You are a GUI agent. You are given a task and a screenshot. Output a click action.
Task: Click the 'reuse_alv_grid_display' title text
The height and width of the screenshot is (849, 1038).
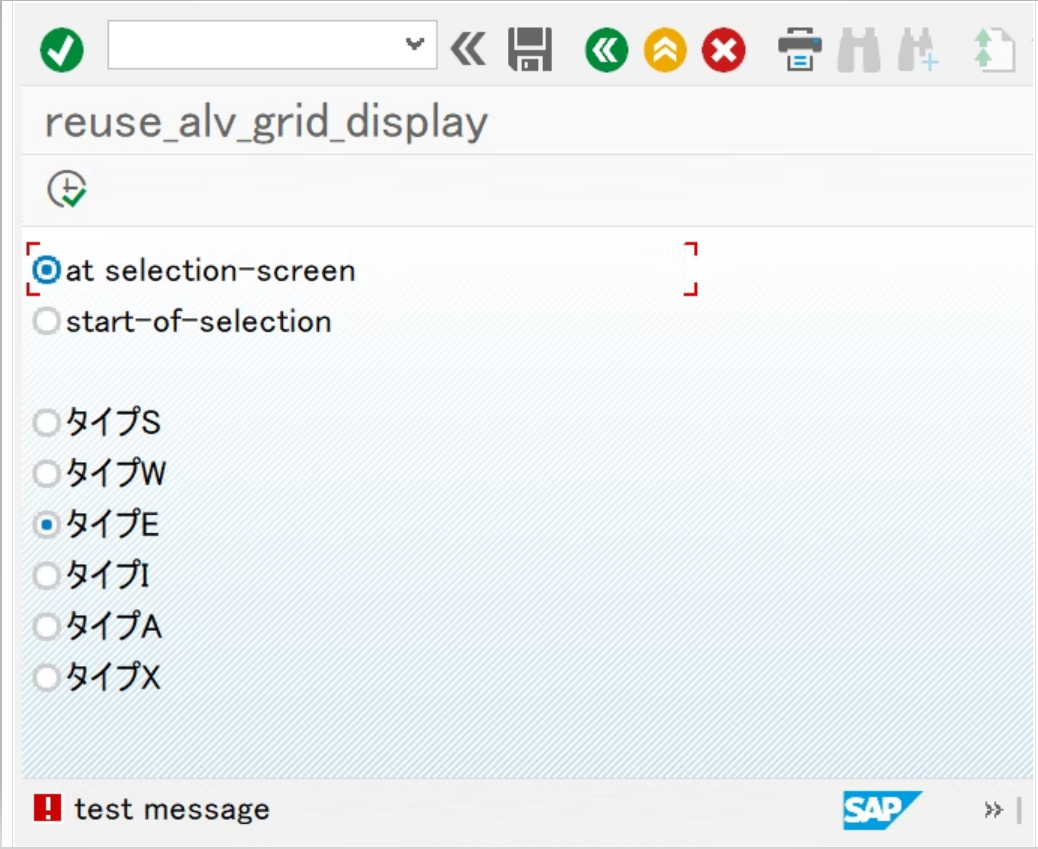266,123
